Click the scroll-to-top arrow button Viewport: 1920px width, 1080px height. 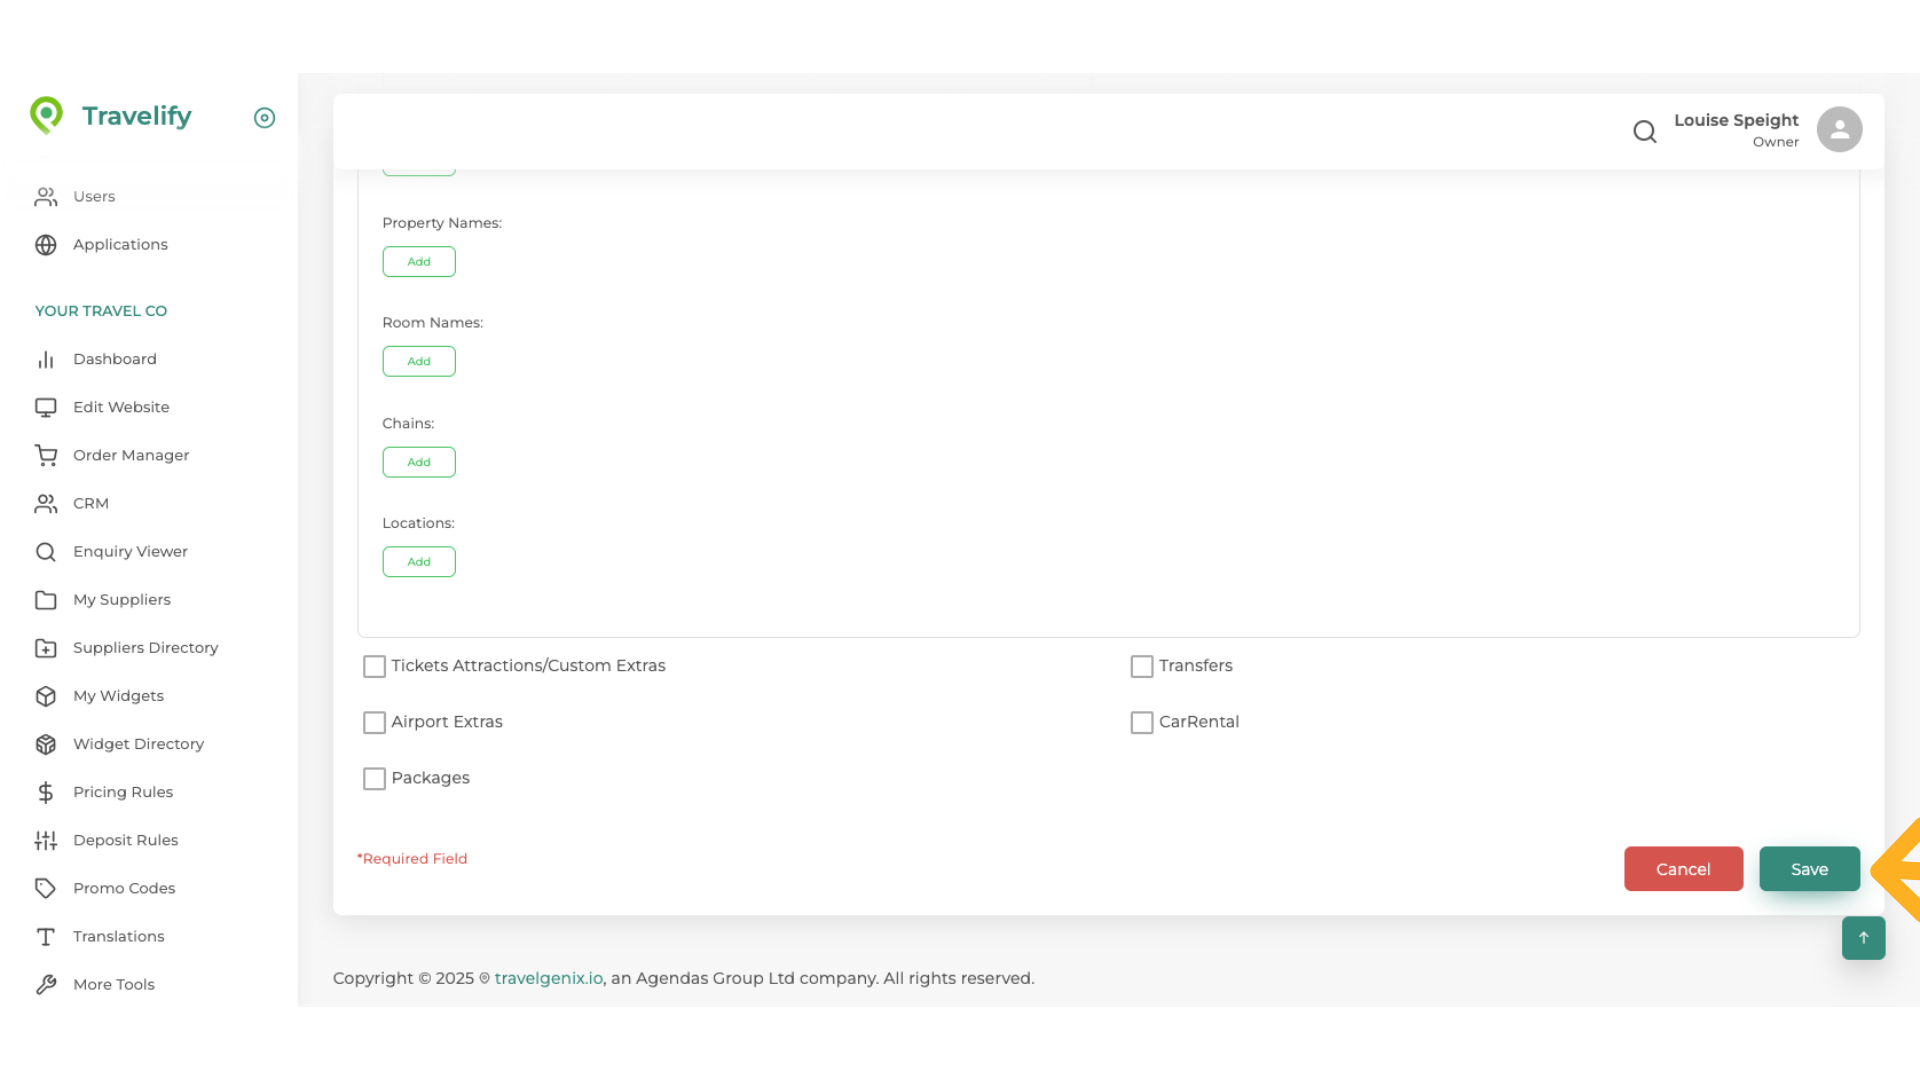tap(1863, 938)
